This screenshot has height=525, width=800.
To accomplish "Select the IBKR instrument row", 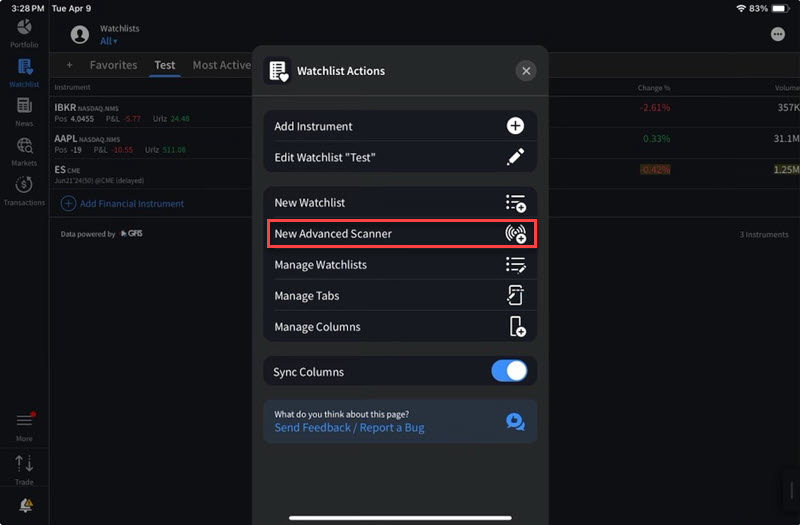I will (150, 112).
